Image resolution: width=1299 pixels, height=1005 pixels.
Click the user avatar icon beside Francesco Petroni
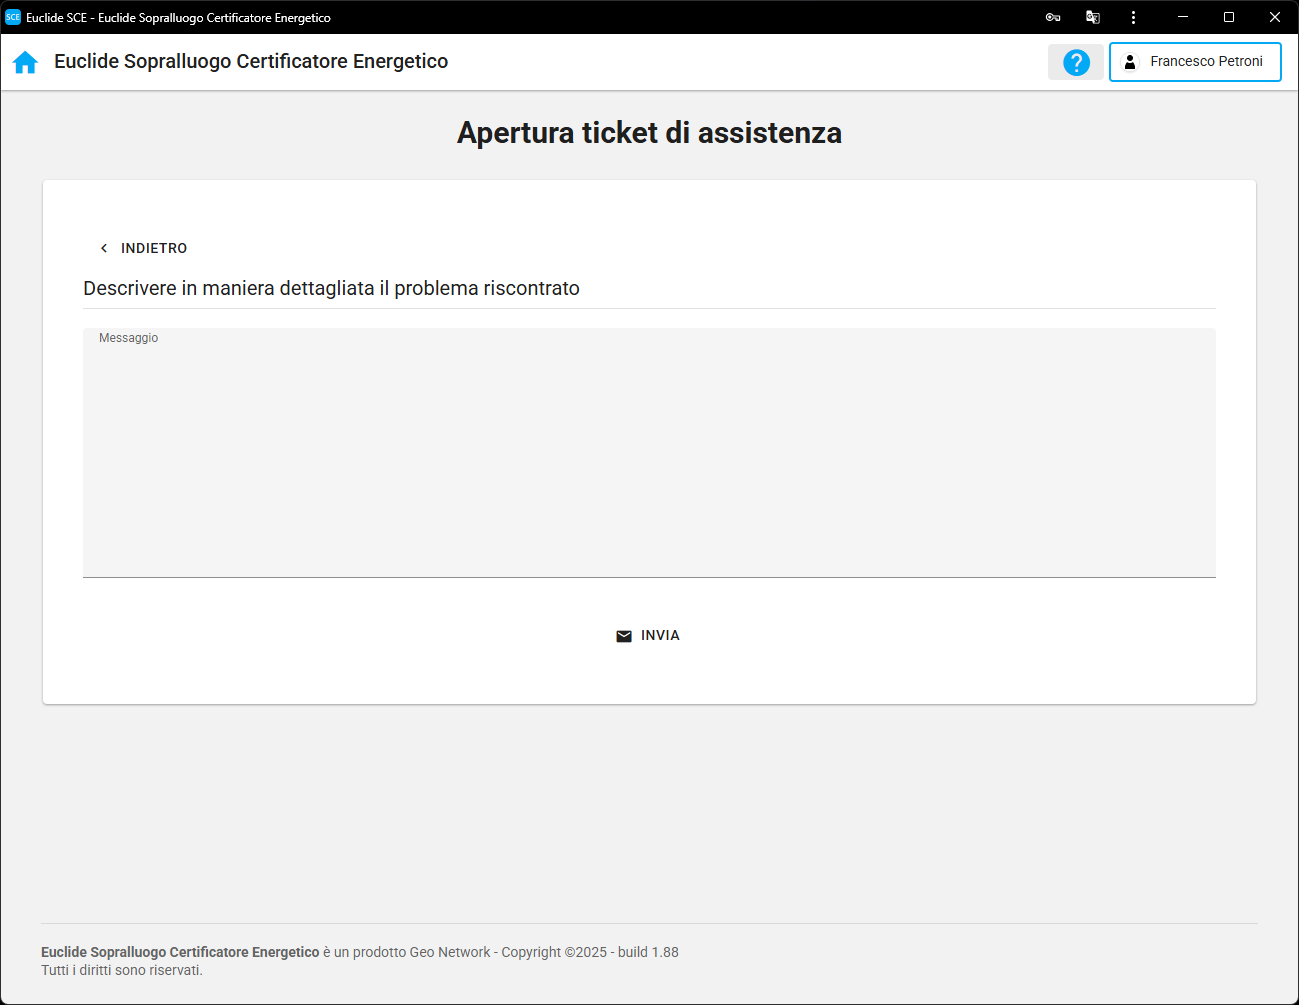coord(1130,62)
